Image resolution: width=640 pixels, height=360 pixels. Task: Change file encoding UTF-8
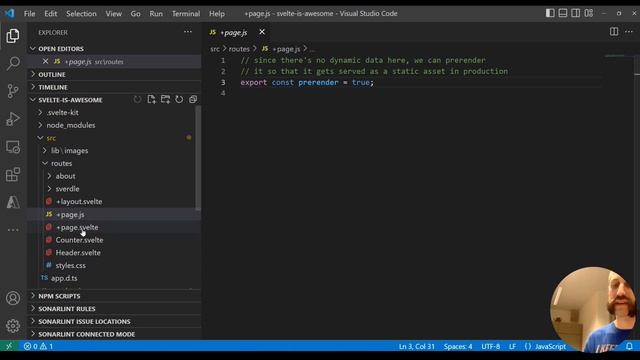click(x=491, y=347)
